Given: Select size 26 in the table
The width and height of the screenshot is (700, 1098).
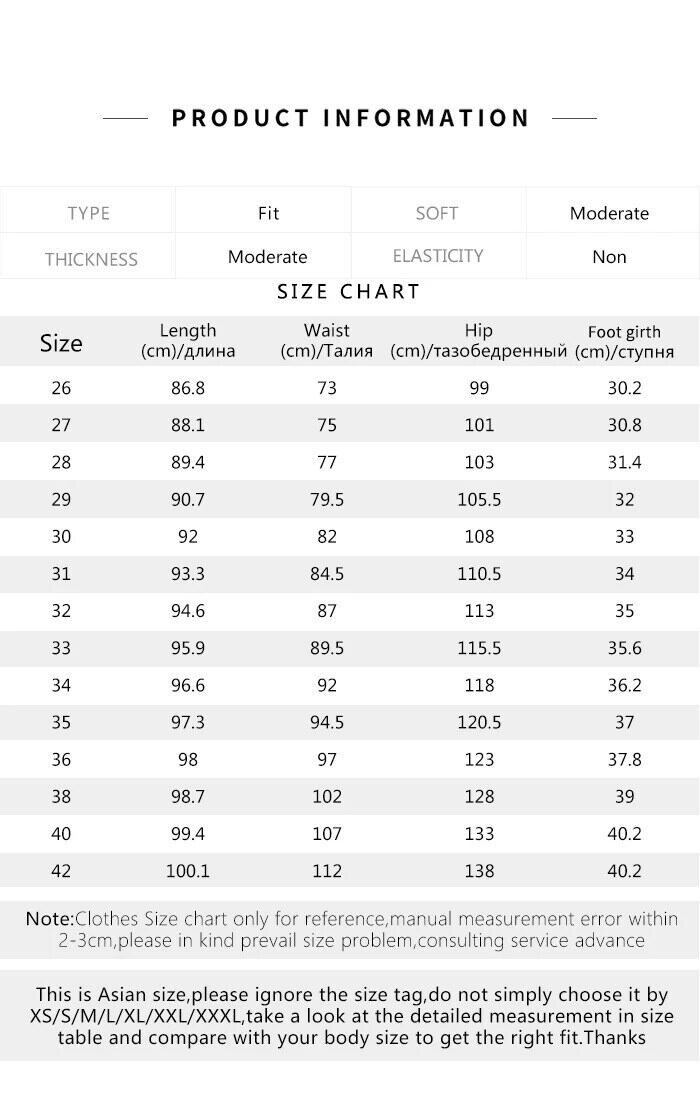Looking at the screenshot, I should [x=61, y=388].
